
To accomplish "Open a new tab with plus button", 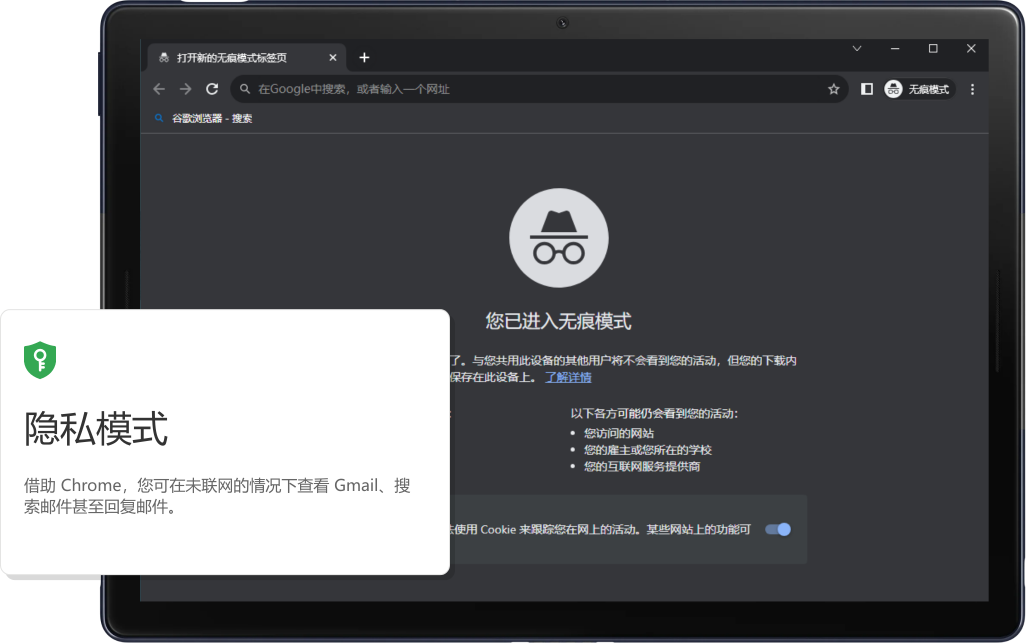I will 364,58.
